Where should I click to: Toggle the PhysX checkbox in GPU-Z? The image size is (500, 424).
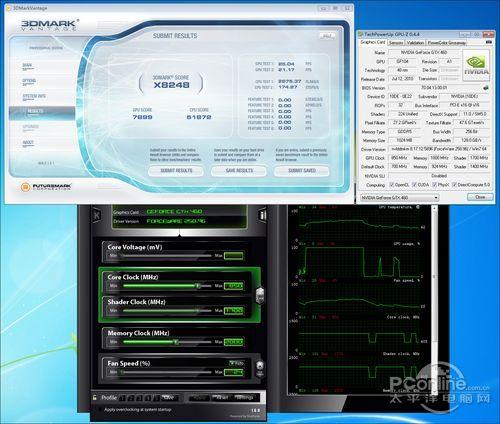click(435, 184)
